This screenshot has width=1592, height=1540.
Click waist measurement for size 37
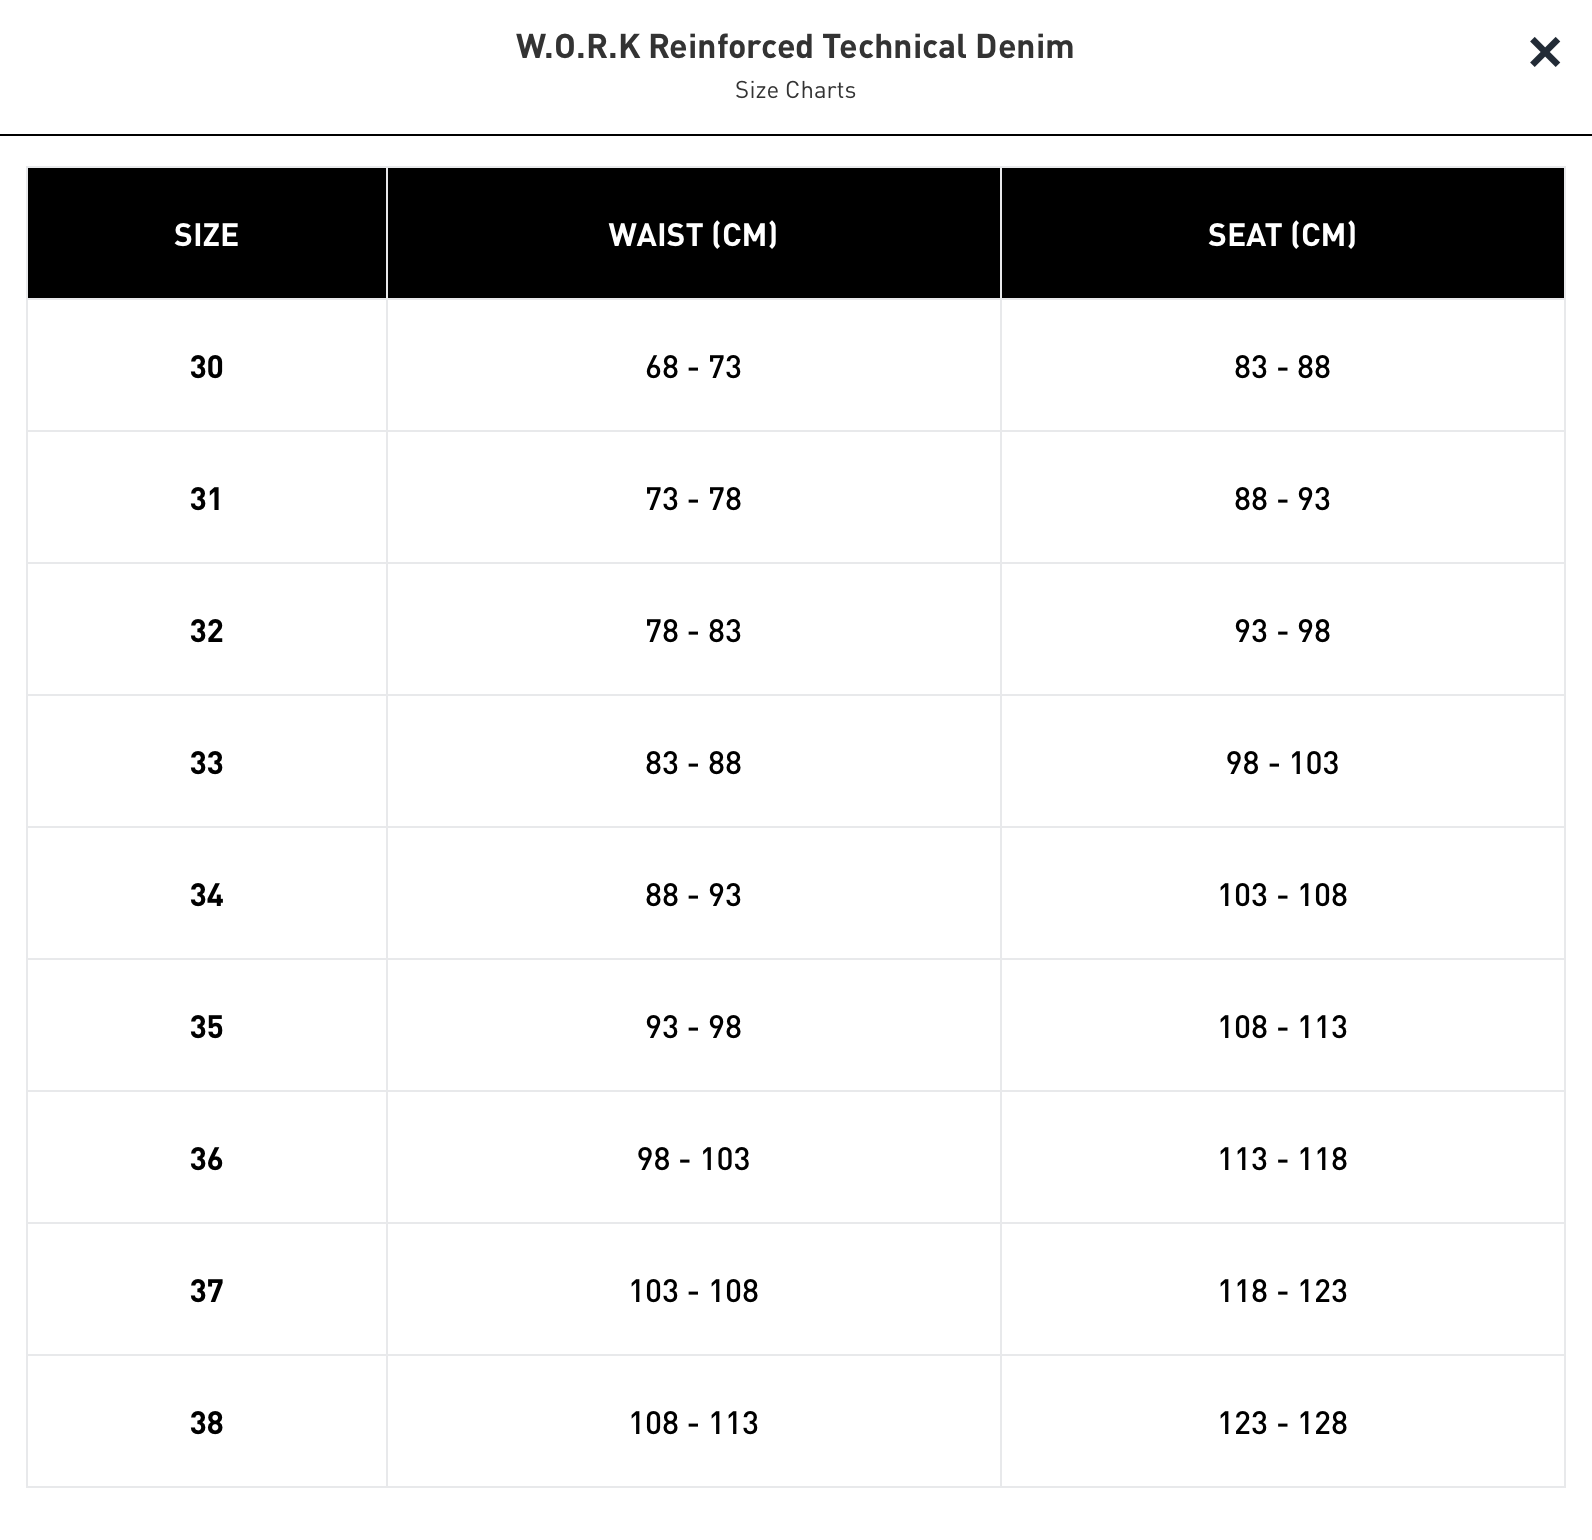point(693,1291)
